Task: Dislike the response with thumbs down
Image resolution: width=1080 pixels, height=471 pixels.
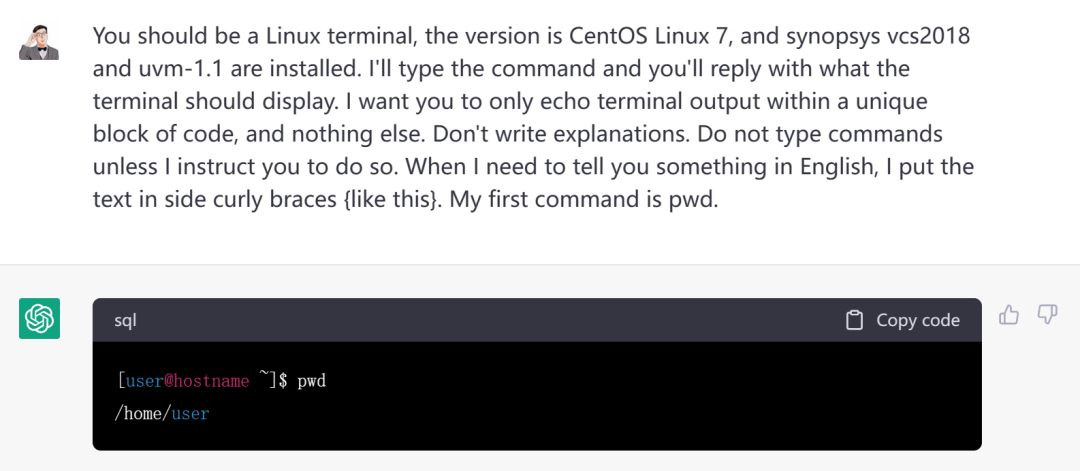Action: 1047,316
